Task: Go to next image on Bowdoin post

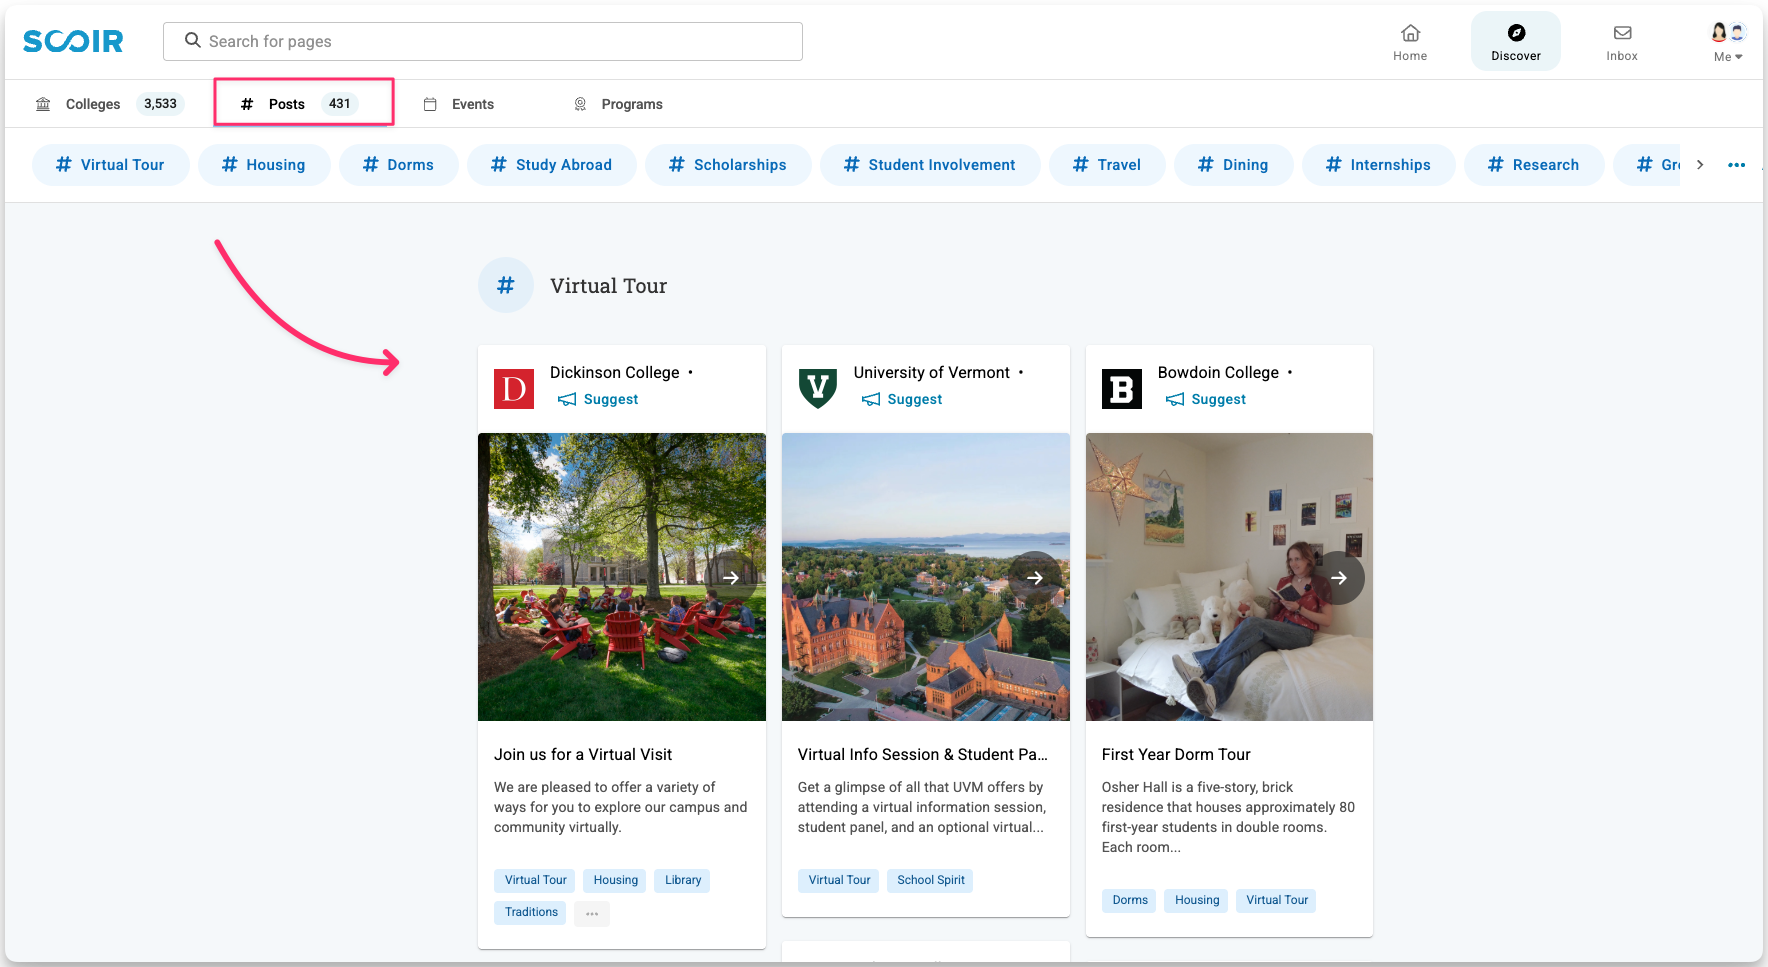Action: (1339, 578)
